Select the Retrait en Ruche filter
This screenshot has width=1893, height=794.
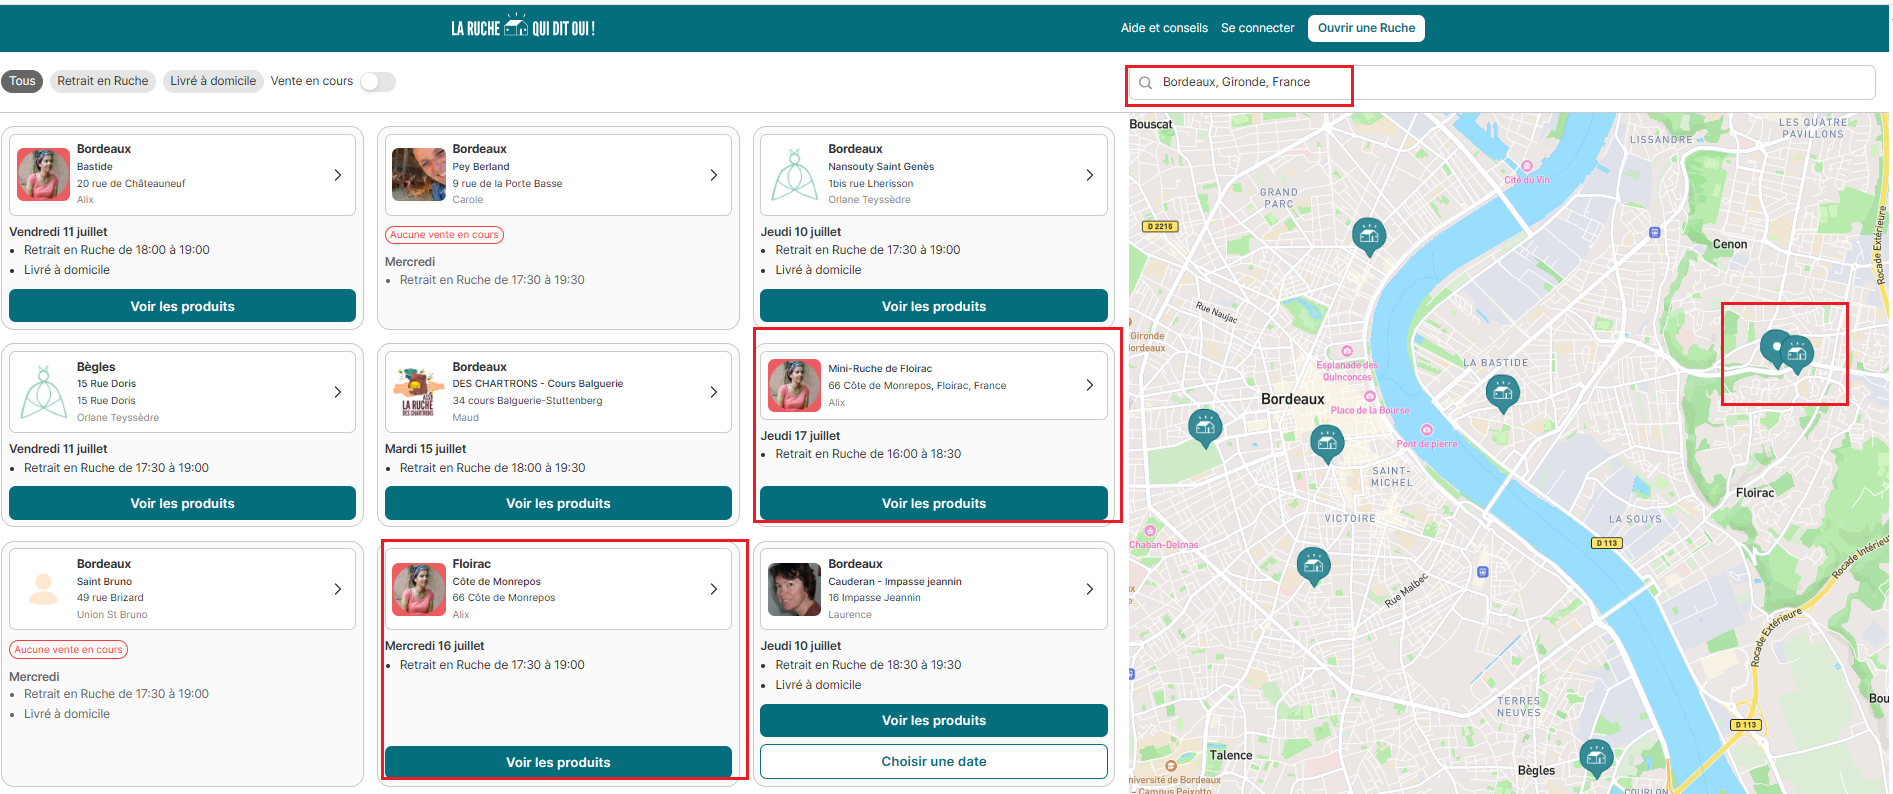click(x=103, y=81)
